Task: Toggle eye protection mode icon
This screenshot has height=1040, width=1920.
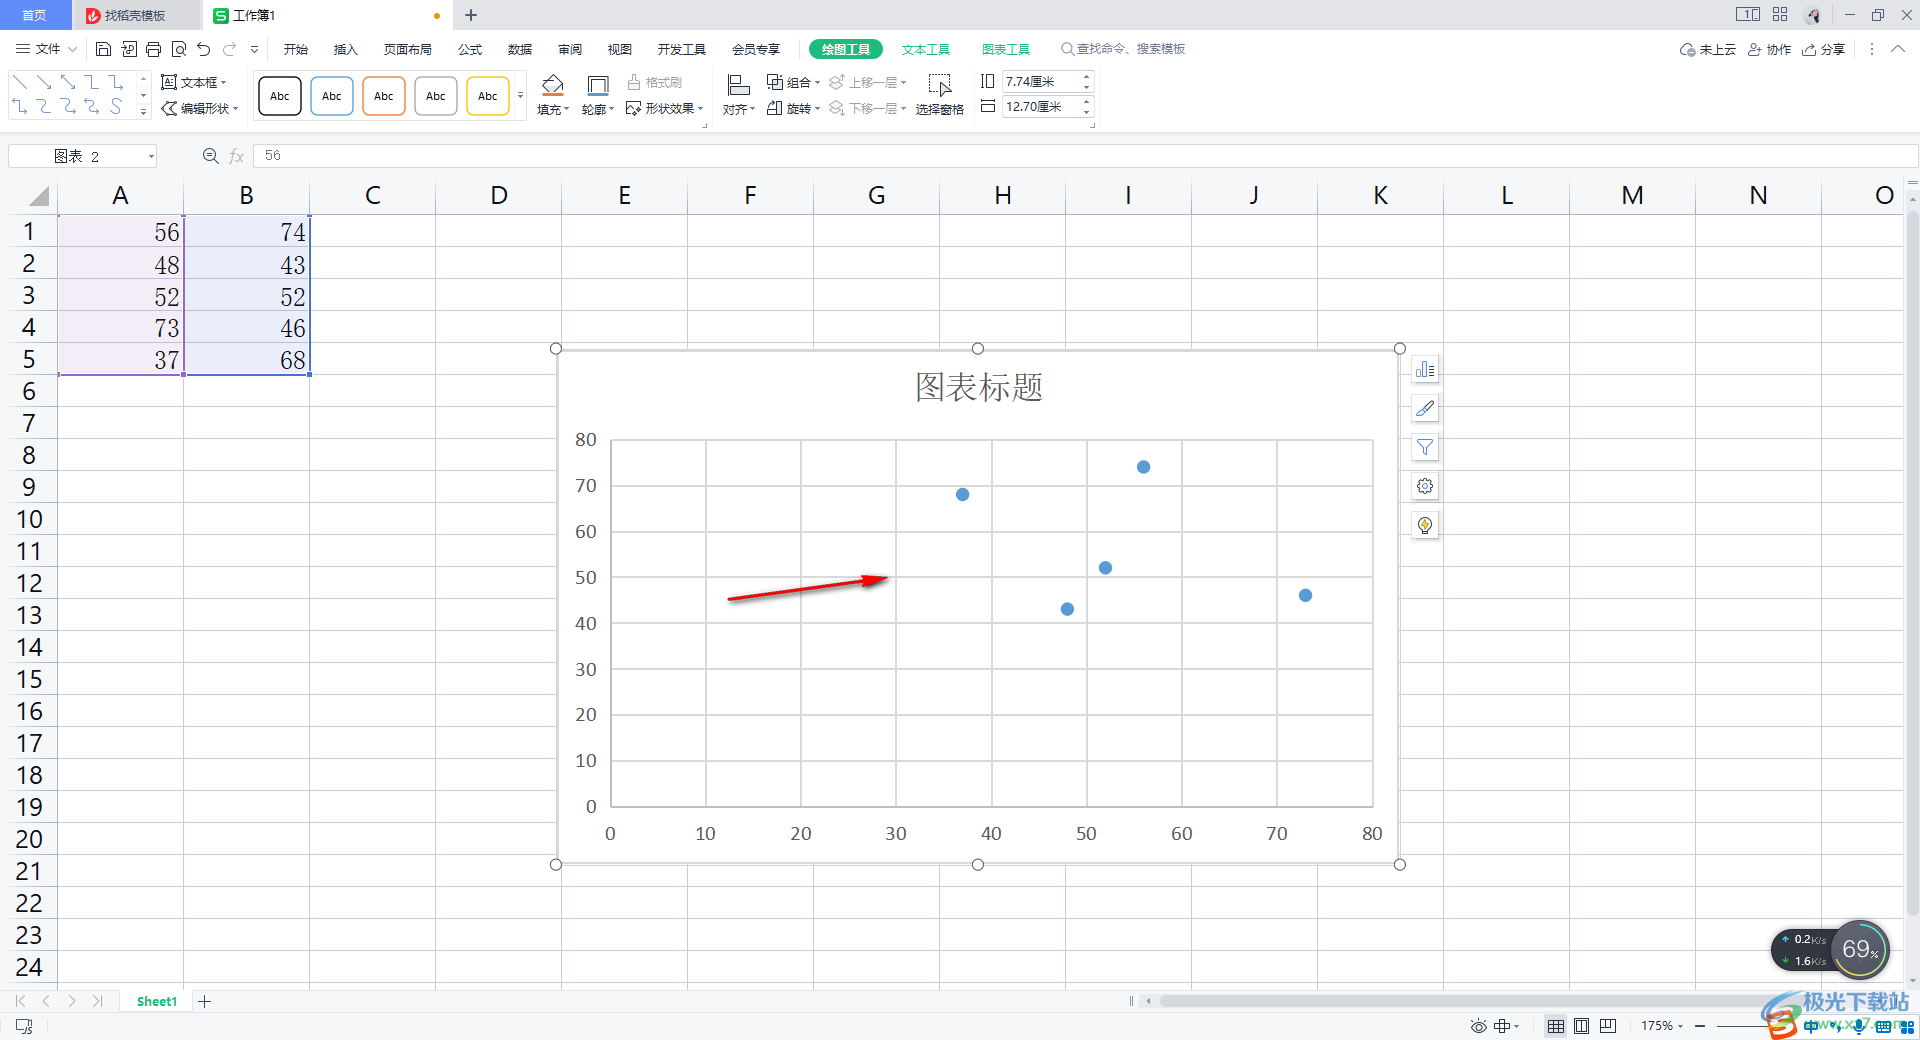Action: tap(1478, 1026)
